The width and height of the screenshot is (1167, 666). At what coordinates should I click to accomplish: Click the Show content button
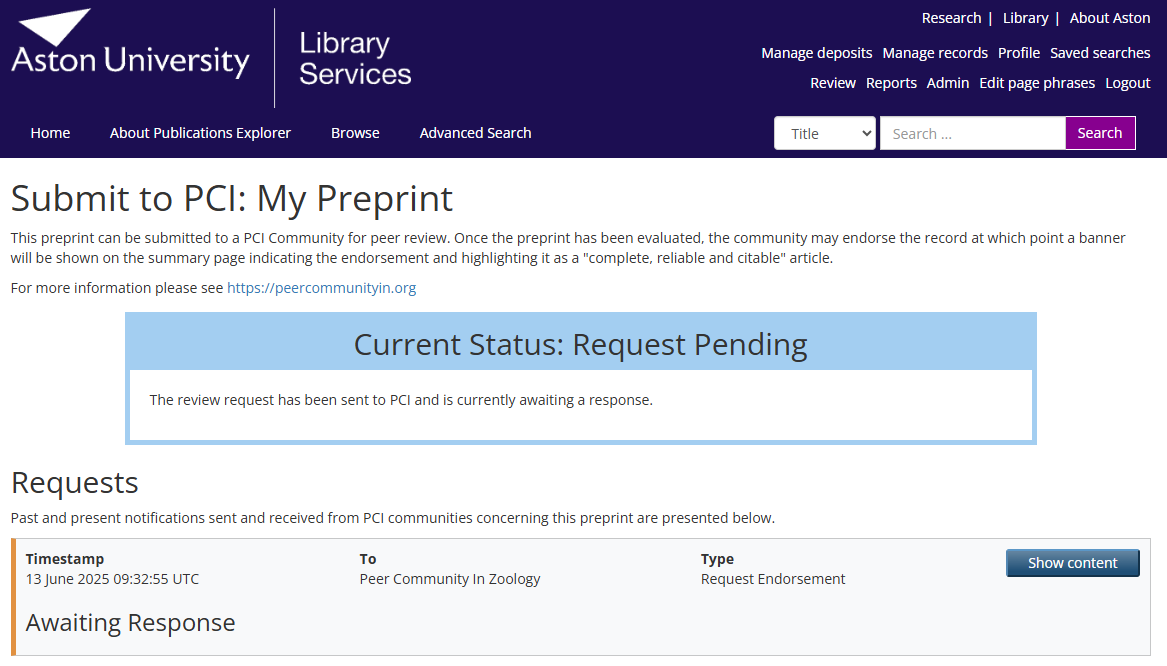point(1072,563)
